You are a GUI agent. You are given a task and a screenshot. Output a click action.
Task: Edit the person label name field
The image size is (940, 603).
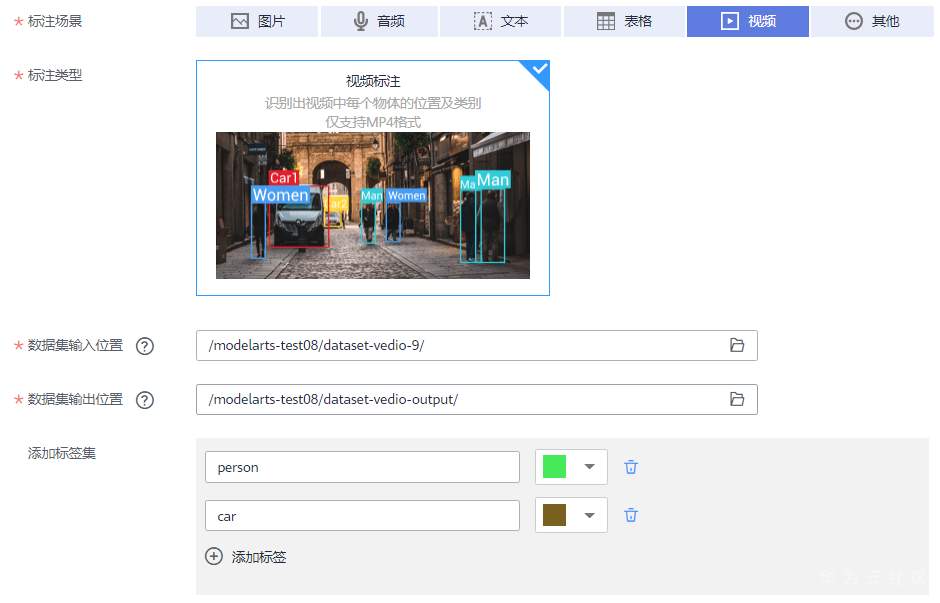tap(362, 467)
